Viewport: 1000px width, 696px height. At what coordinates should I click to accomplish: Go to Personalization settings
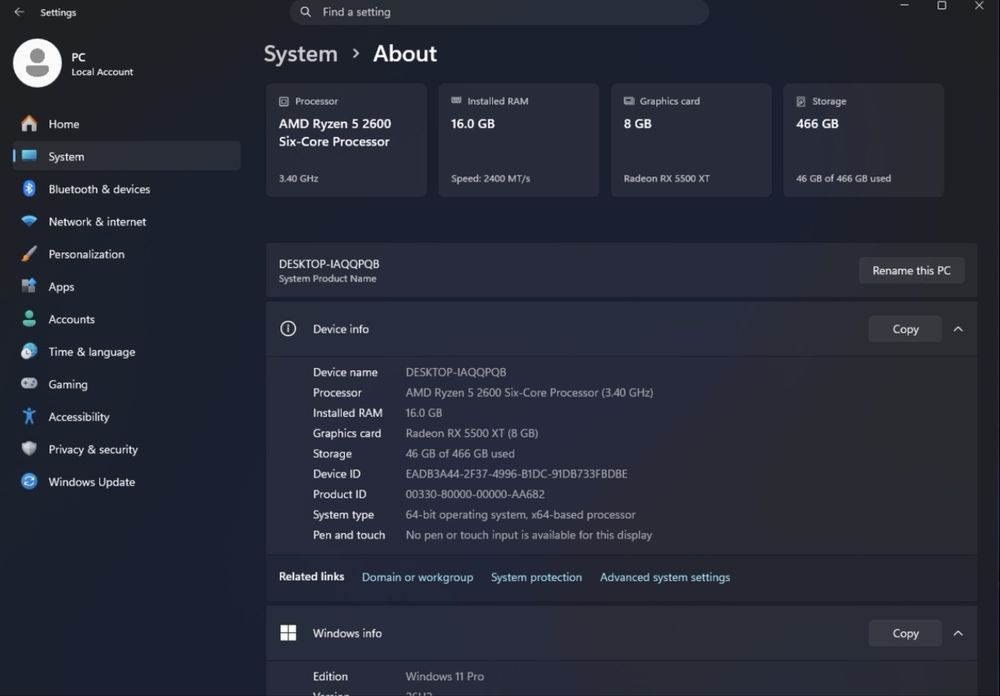click(x=127, y=254)
